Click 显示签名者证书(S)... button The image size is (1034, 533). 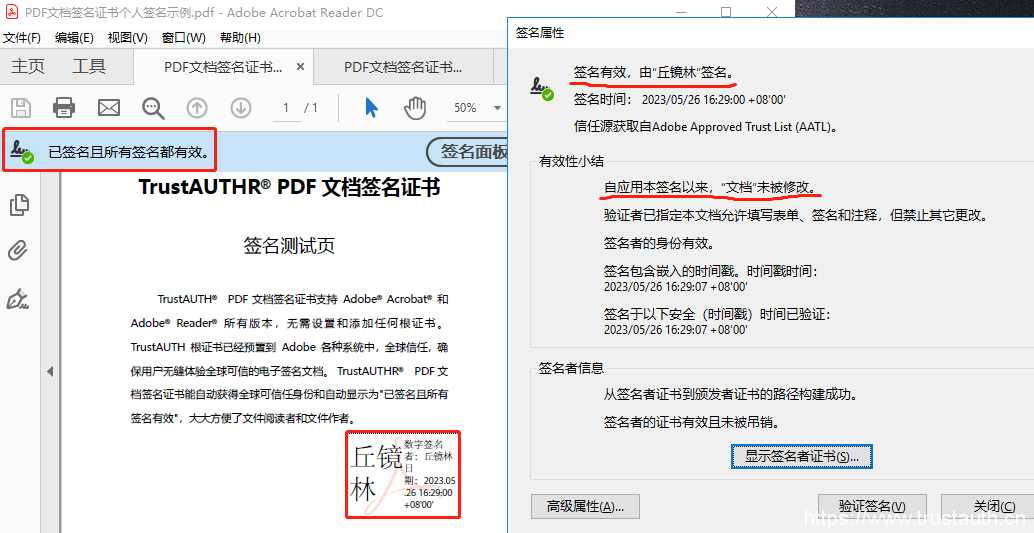coord(802,456)
